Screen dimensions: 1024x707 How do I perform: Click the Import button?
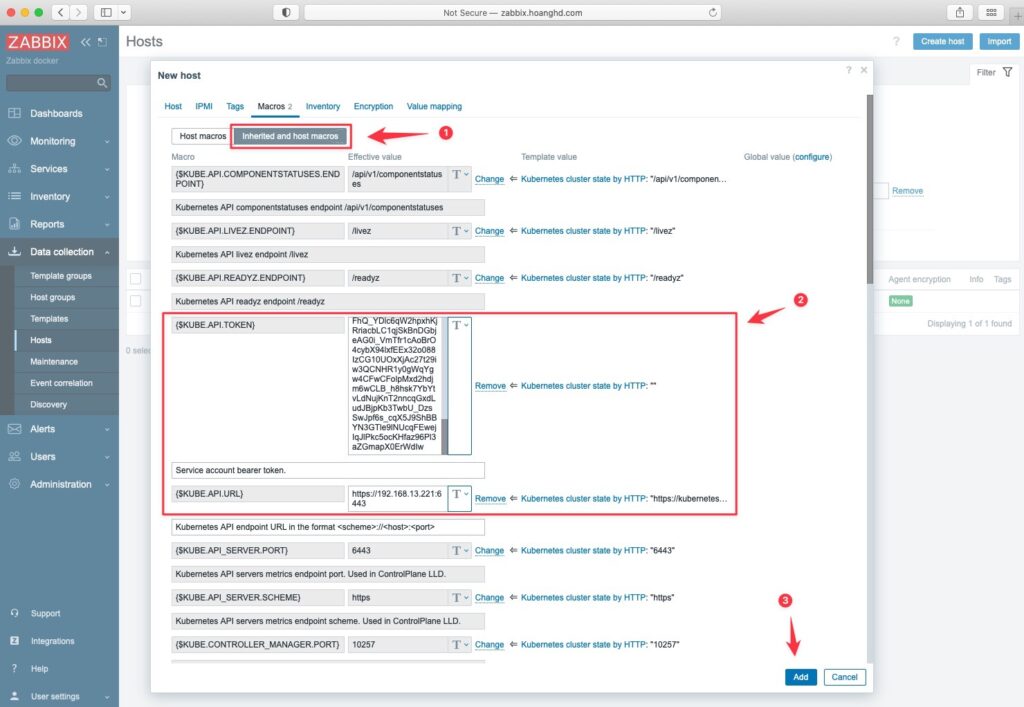click(x=999, y=41)
